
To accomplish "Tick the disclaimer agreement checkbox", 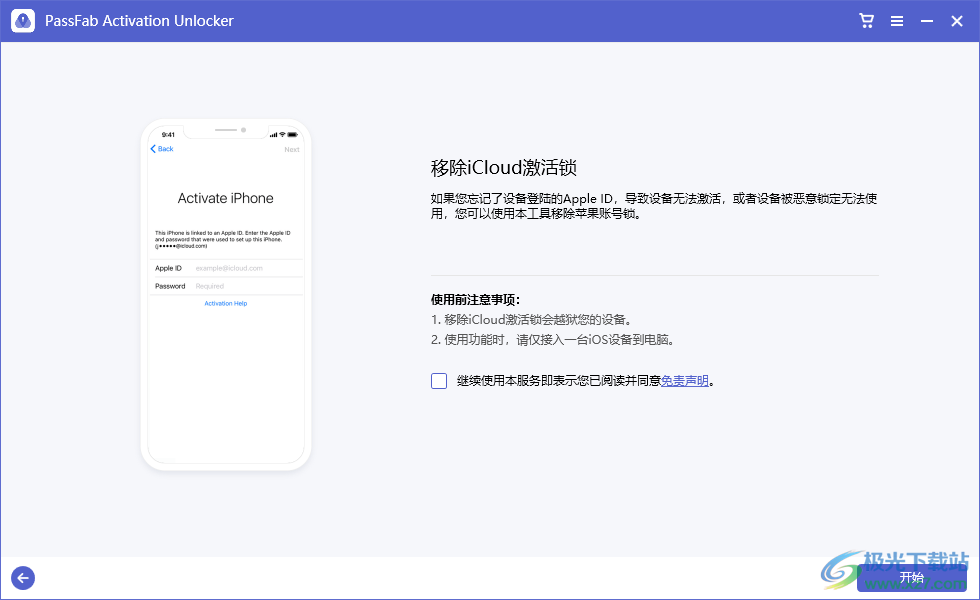I will tap(439, 381).
